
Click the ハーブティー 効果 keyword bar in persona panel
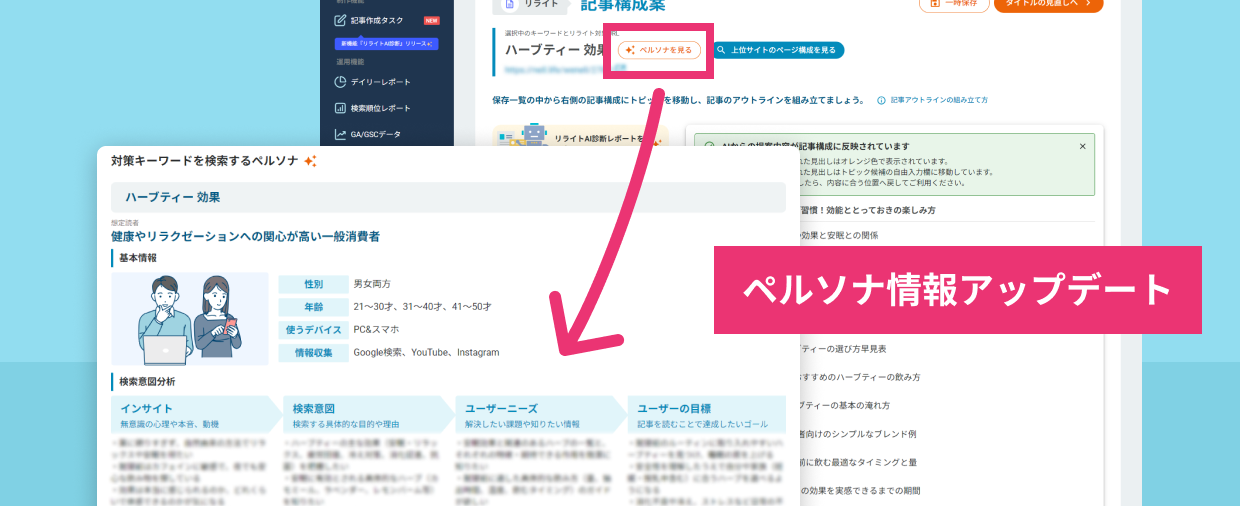(448, 197)
